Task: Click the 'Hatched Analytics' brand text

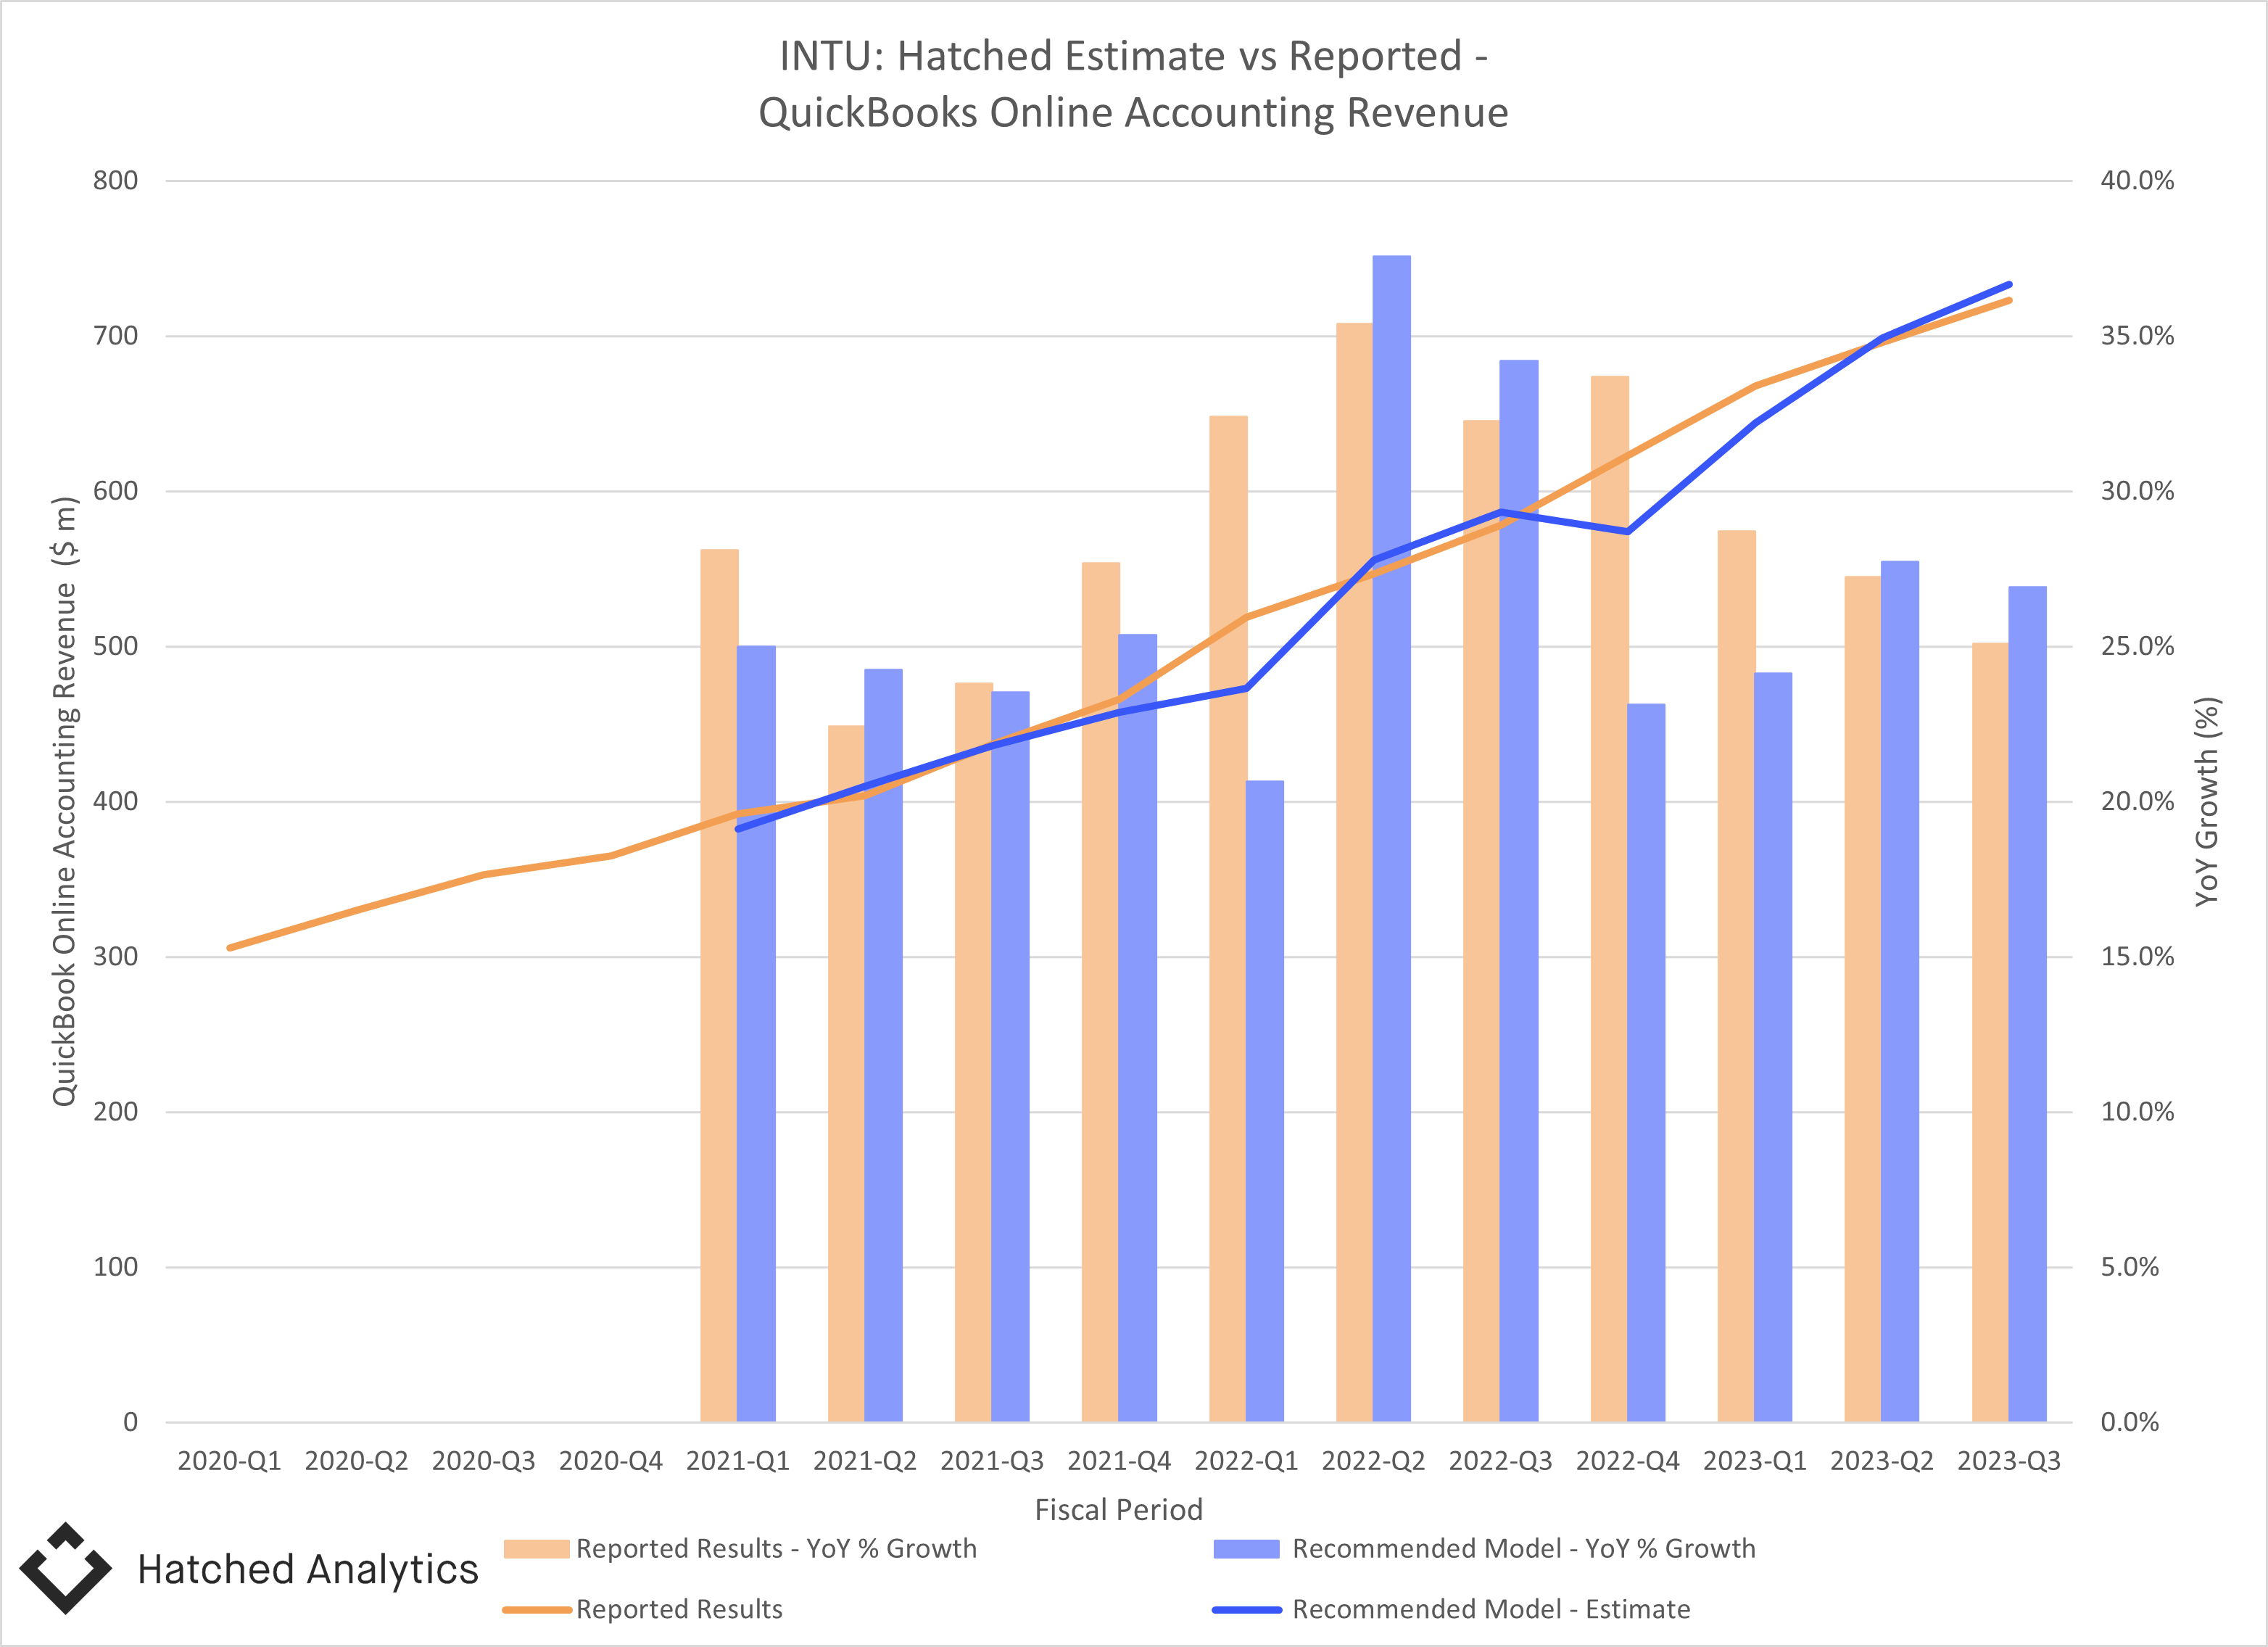Action: [308, 1569]
